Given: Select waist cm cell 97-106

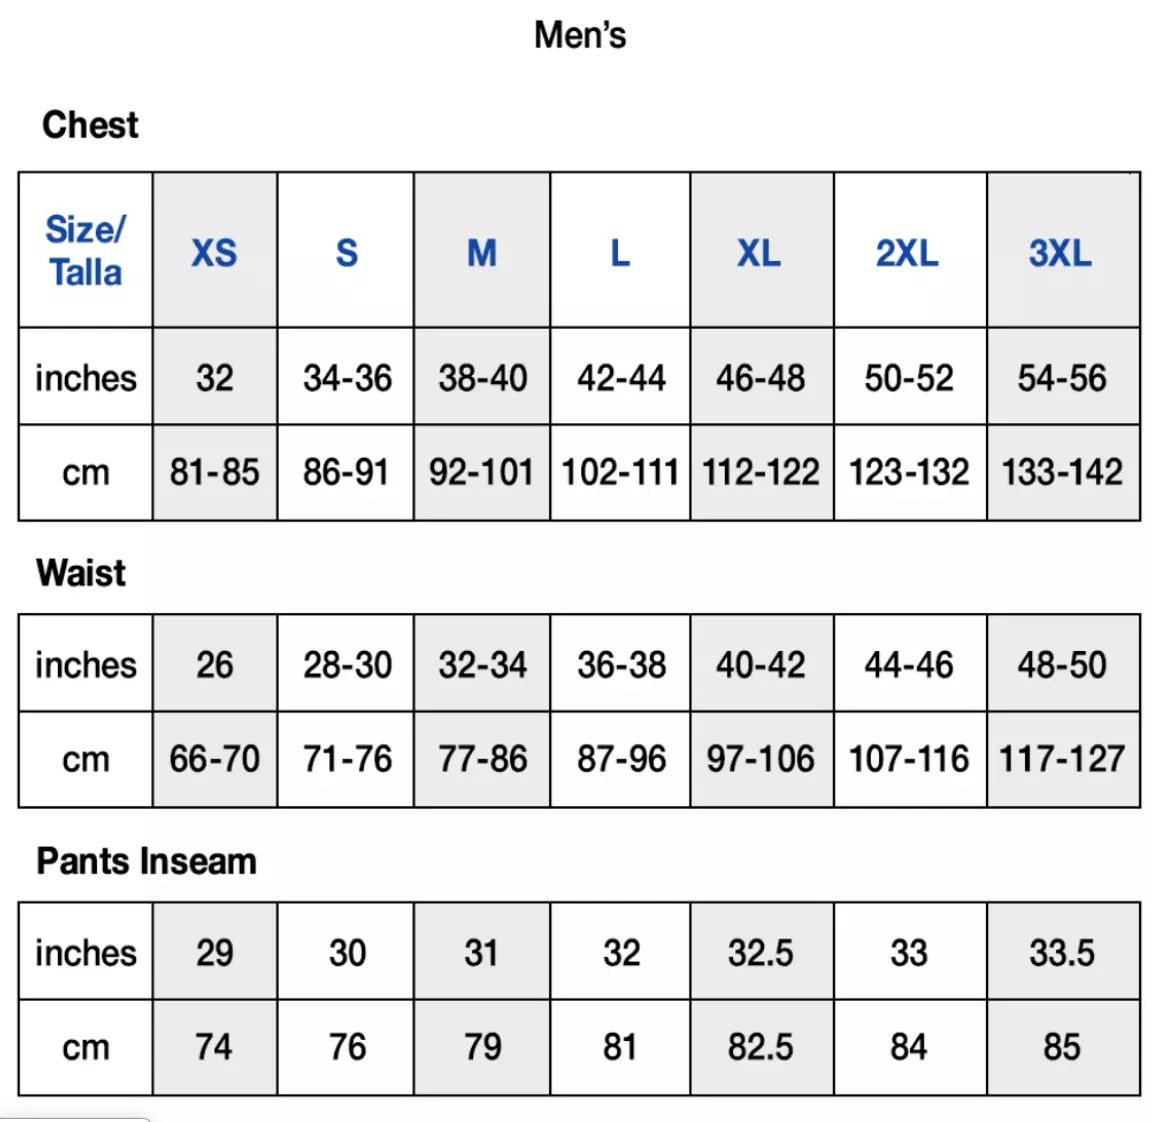Looking at the screenshot, I should [x=761, y=760].
